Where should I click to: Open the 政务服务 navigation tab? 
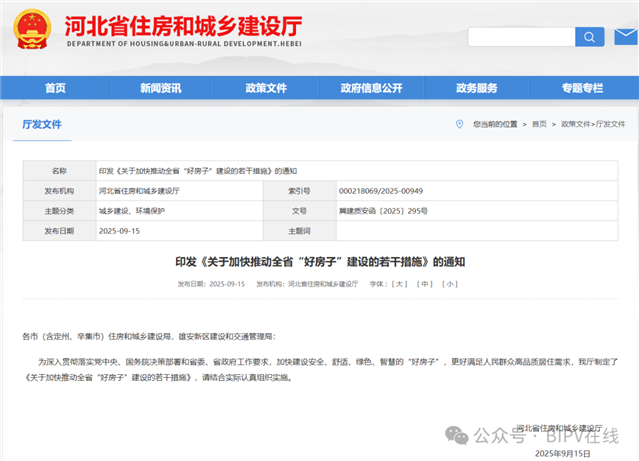pyautogui.click(x=476, y=88)
